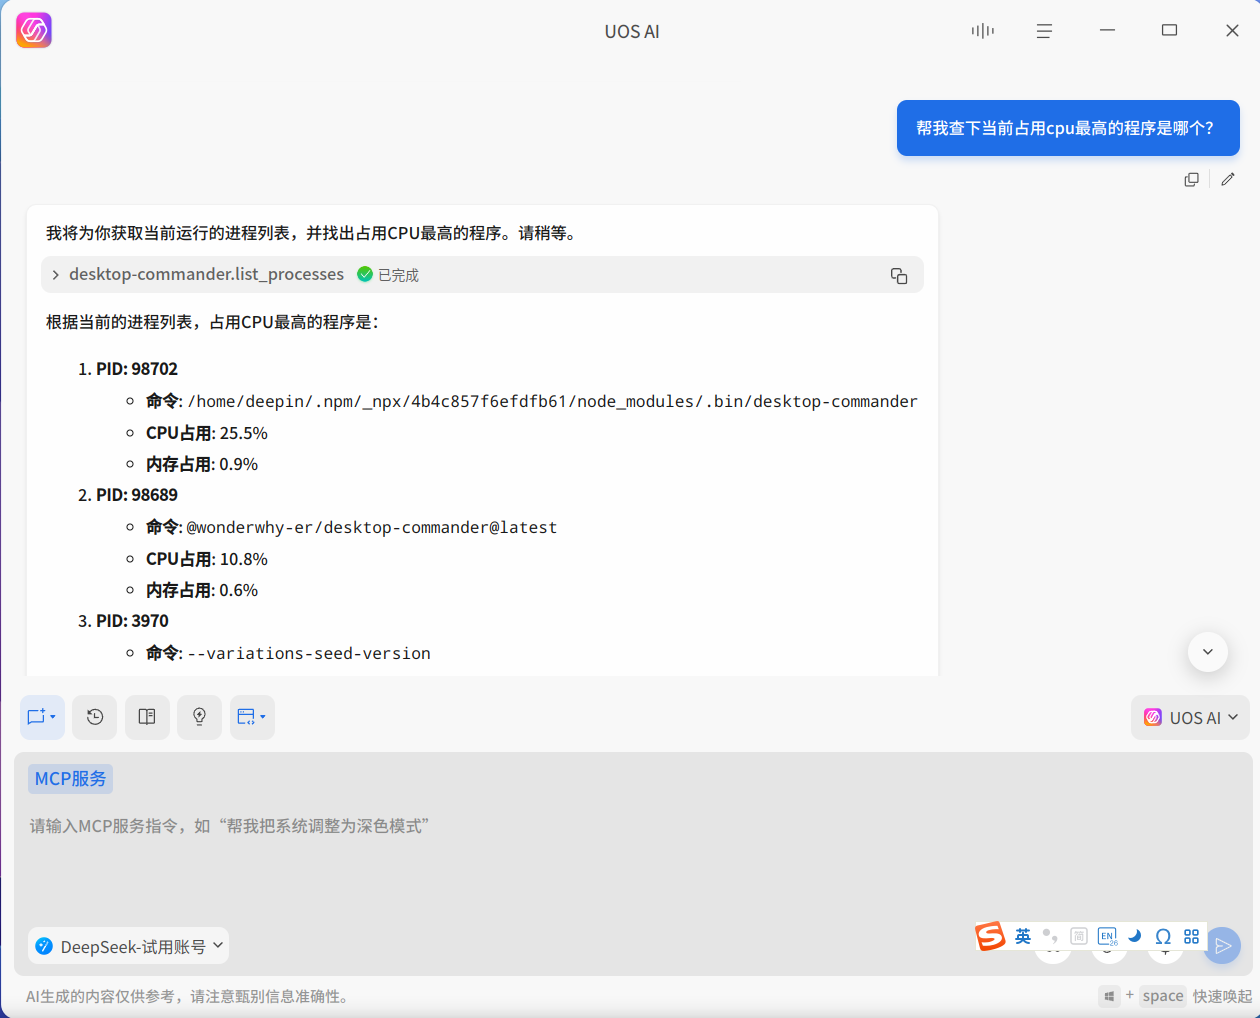This screenshot has width=1260, height=1018.
Task: Toggle the moon night mode IME icon
Action: (x=1135, y=936)
